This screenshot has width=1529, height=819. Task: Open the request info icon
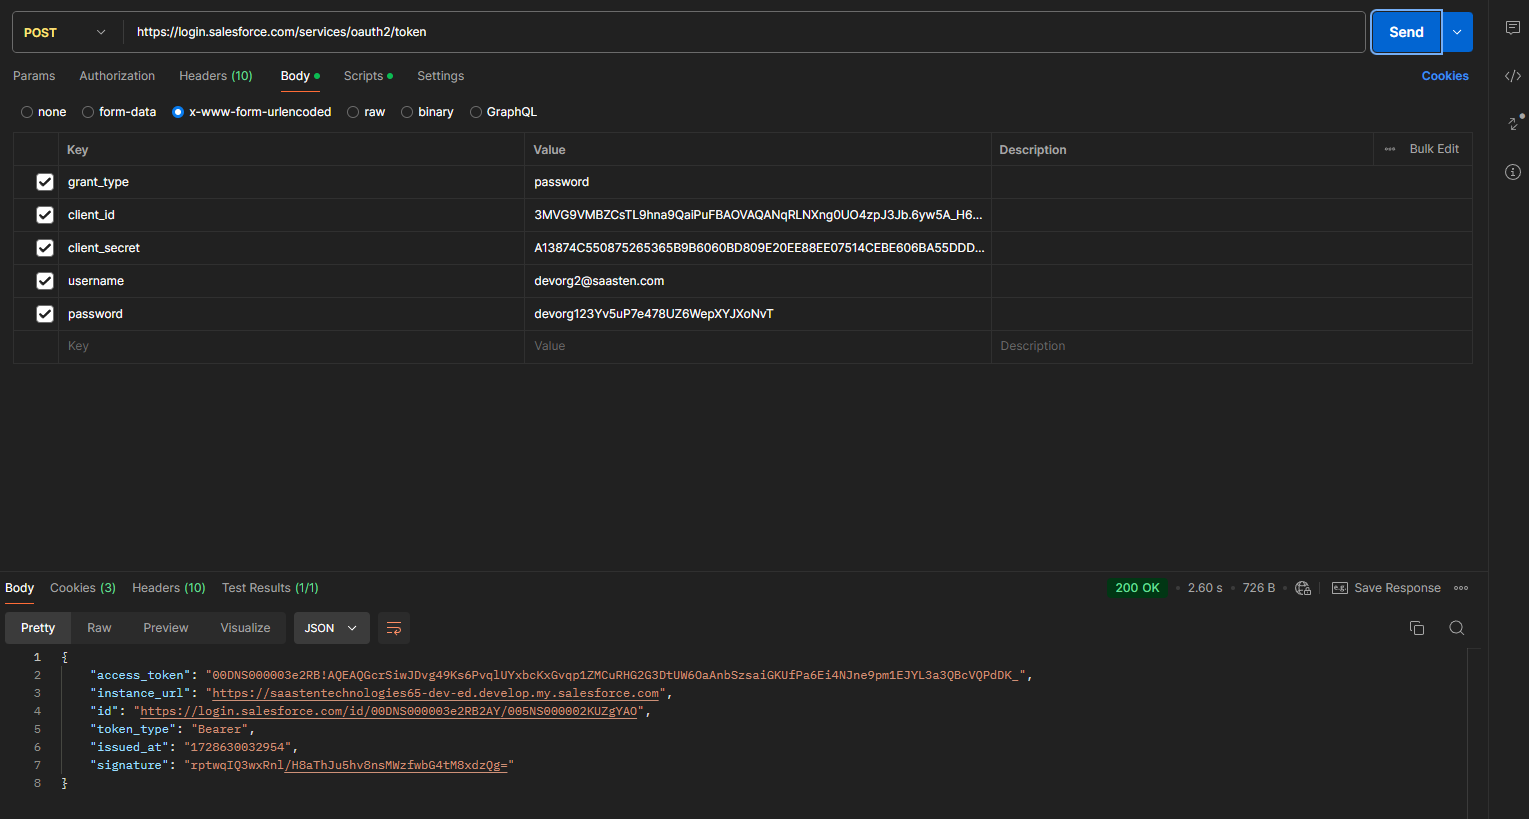click(1512, 172)
